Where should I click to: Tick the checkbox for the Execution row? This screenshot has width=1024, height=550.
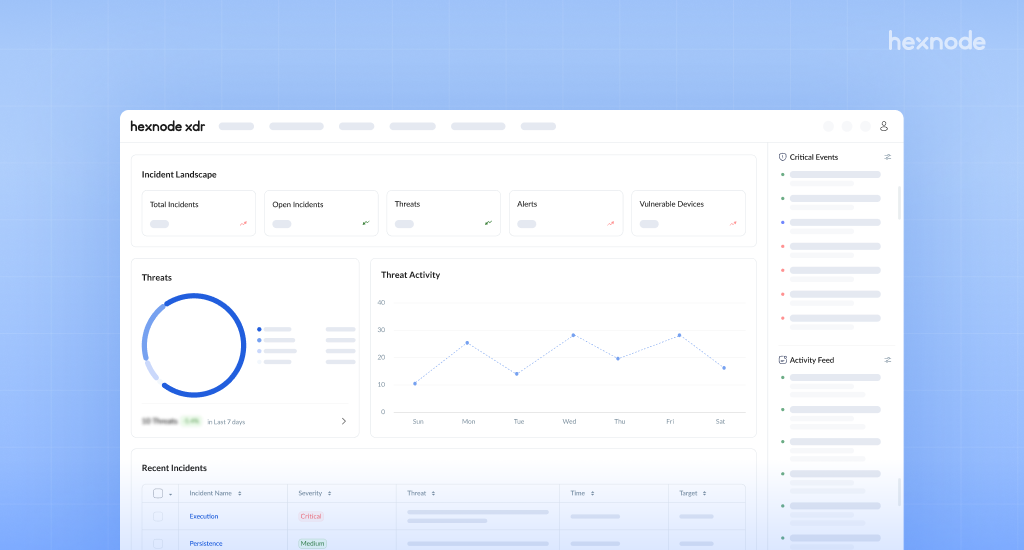tap(158, 517)
